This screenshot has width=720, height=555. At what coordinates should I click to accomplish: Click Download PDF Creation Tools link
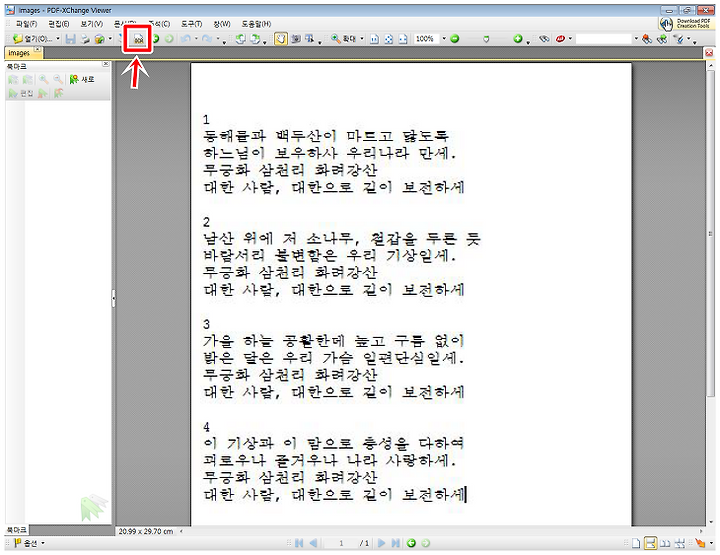point(685,23)
